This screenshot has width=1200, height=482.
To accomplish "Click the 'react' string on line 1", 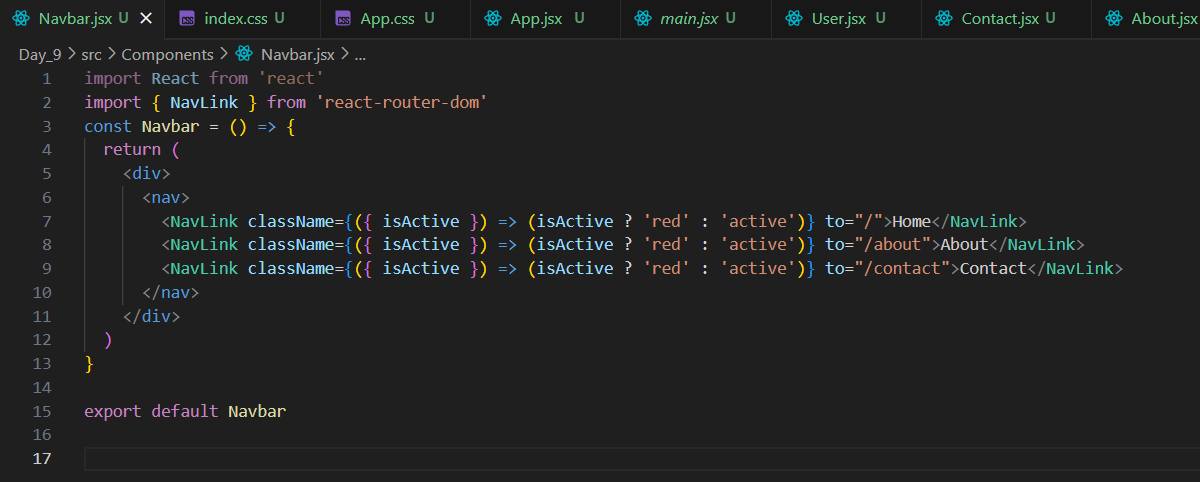I will coord(290,78).
